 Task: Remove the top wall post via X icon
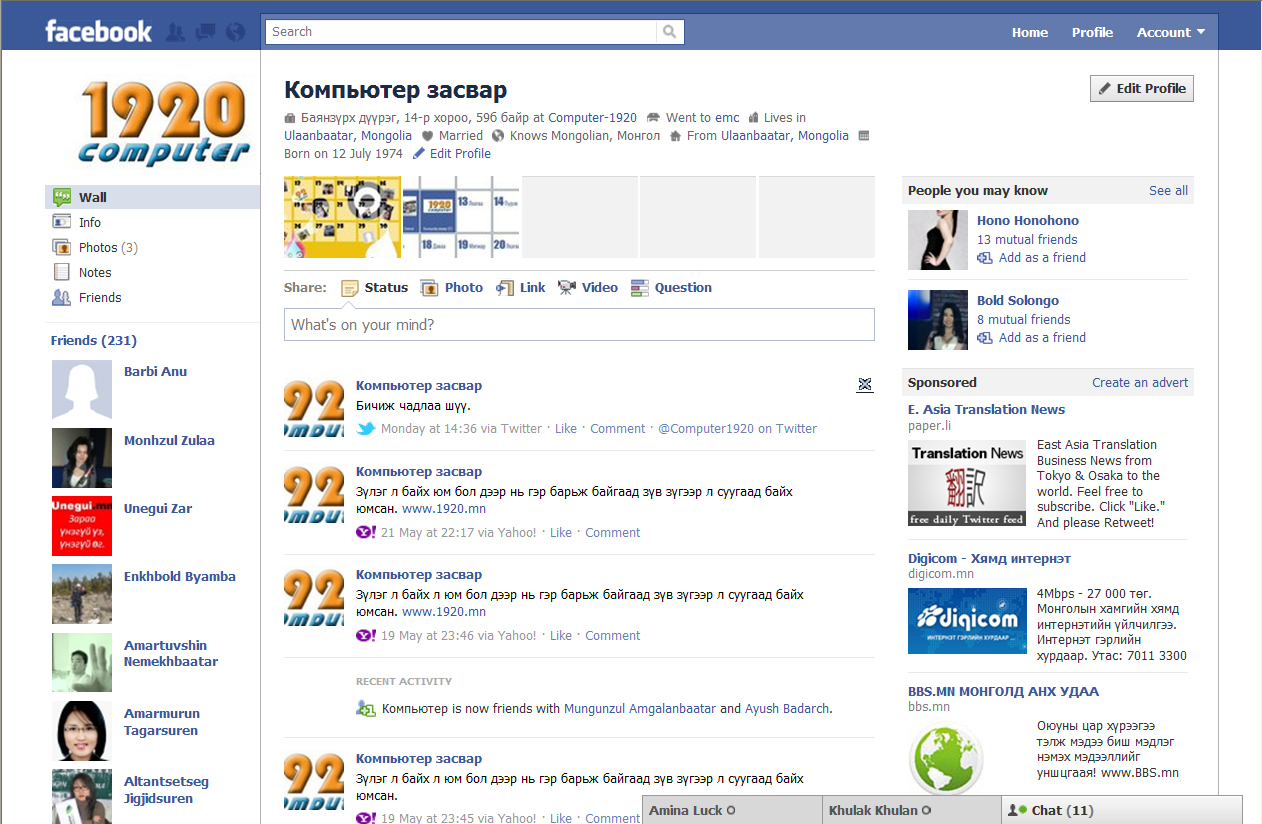point(865,385)
